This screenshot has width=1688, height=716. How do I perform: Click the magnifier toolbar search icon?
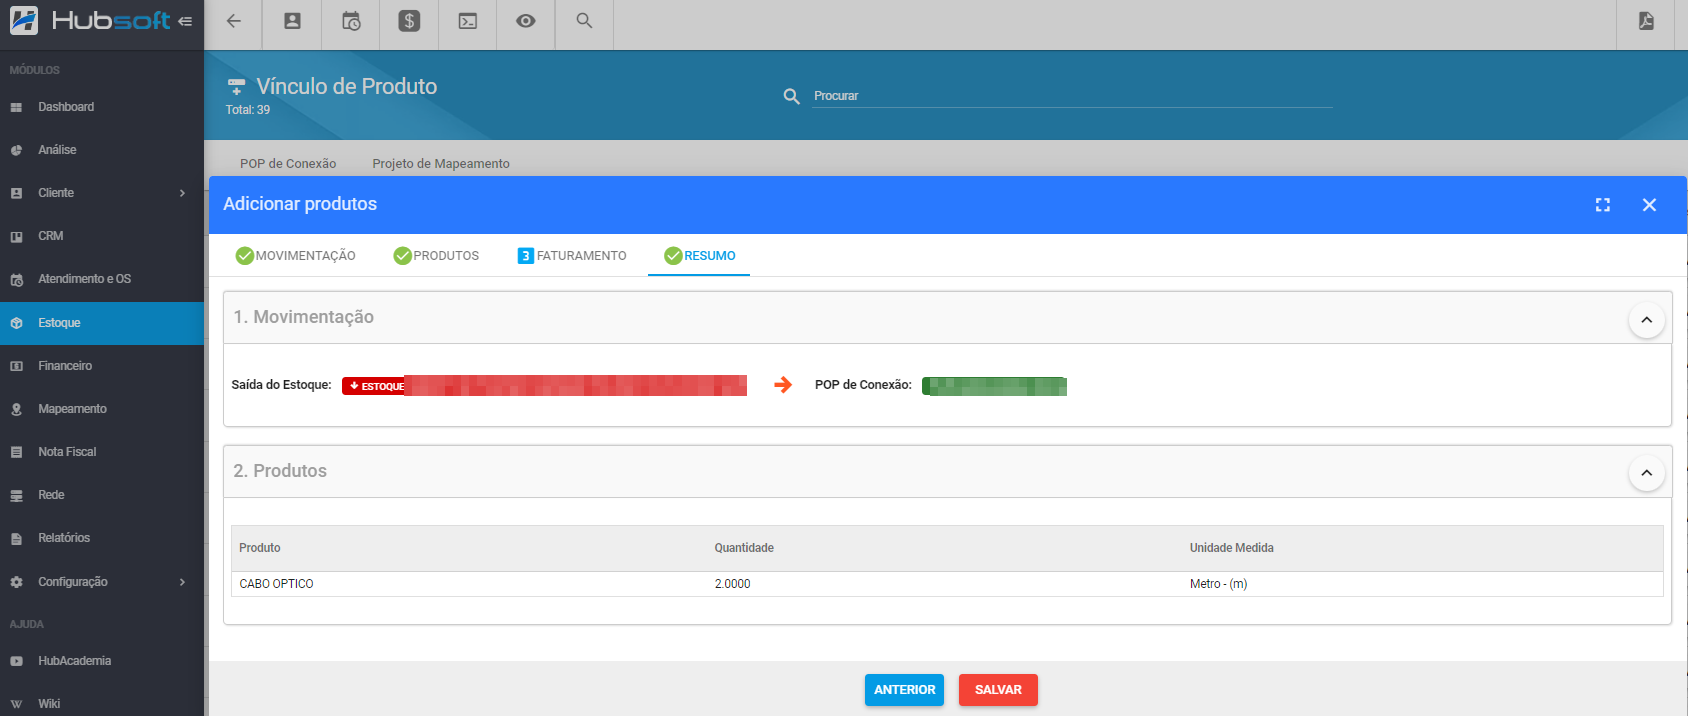[585, 21]
